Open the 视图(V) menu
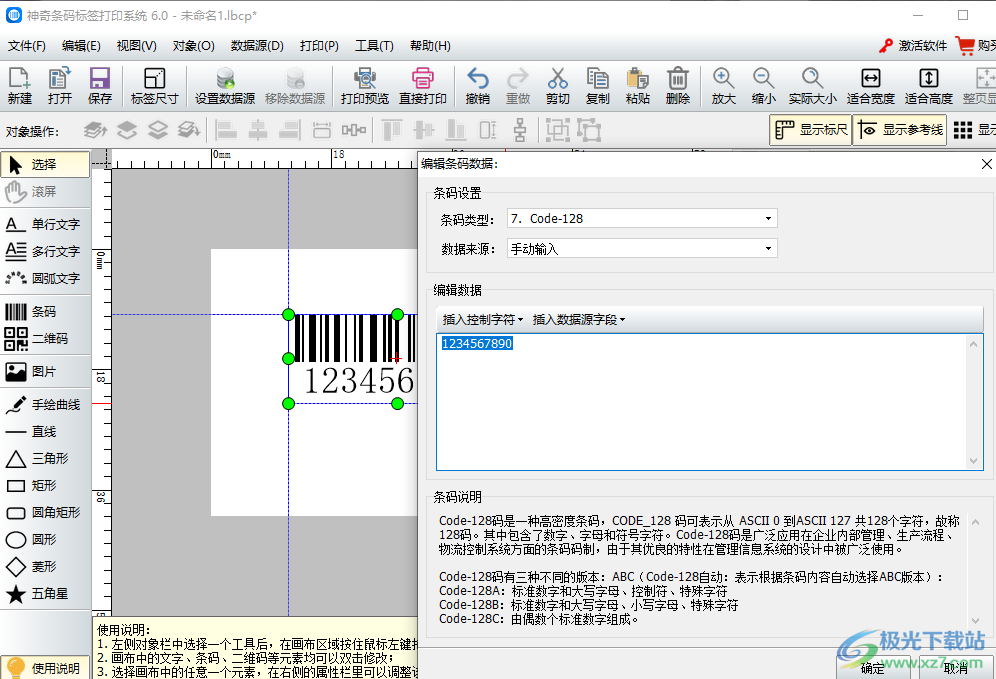The width and height of the screenshot is (996, 679). 137,46
